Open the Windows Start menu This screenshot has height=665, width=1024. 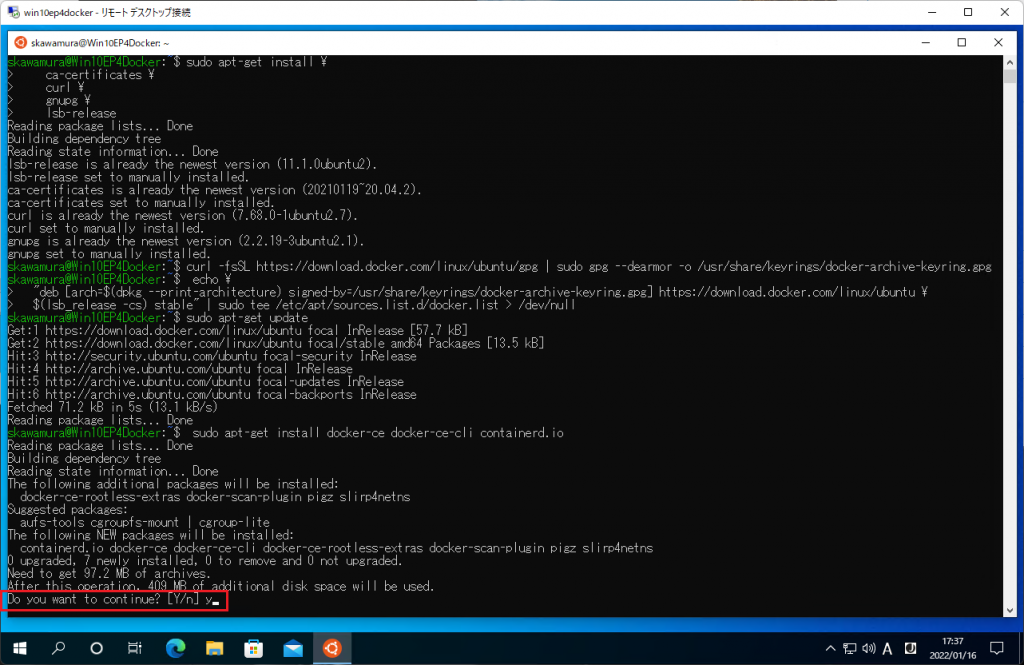(20, 648)
